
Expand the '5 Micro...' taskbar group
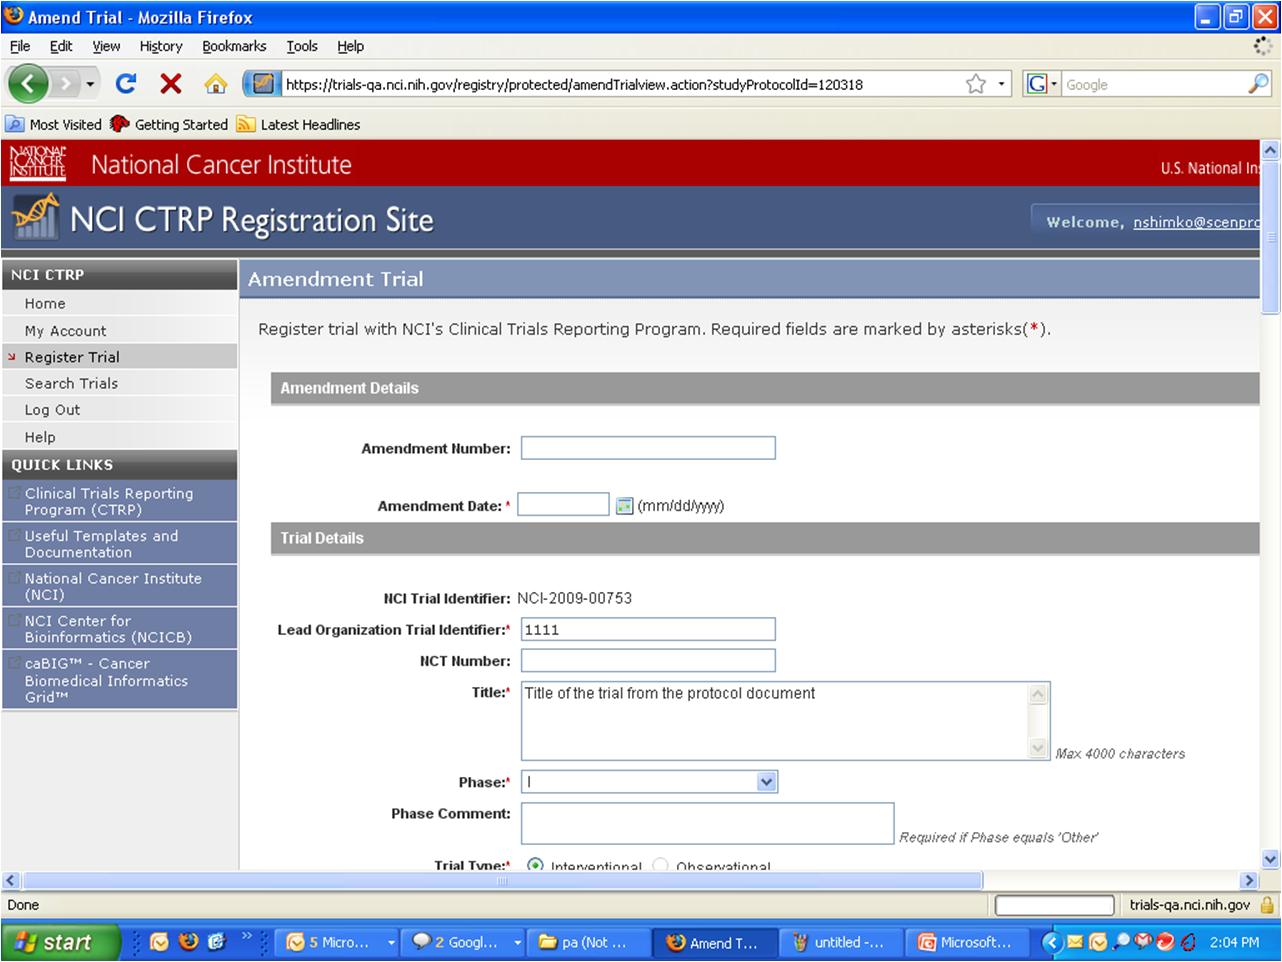coord(391,942)
